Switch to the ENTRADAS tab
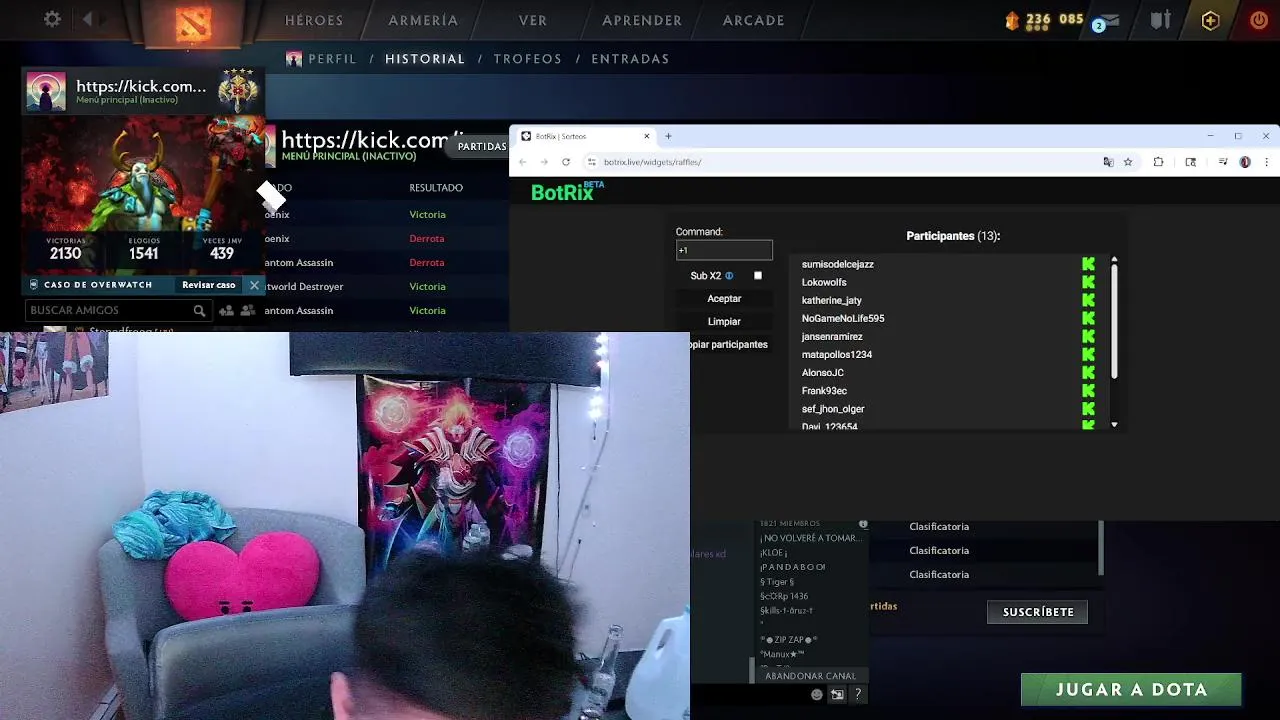 (630, 59)
